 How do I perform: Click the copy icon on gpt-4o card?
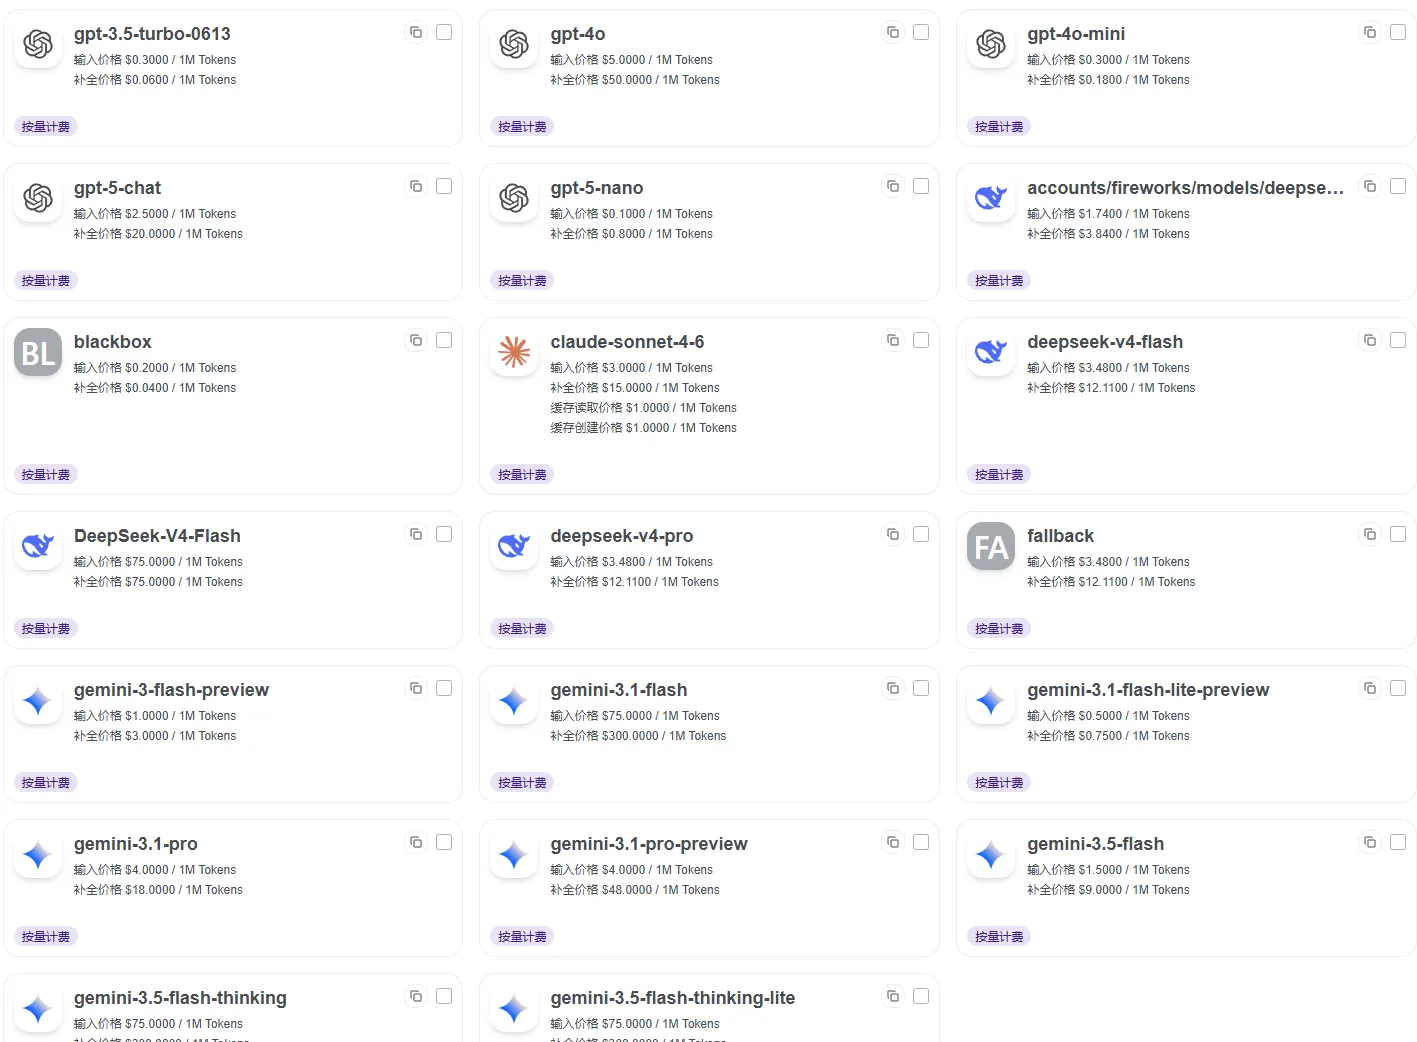coord(893,32)
